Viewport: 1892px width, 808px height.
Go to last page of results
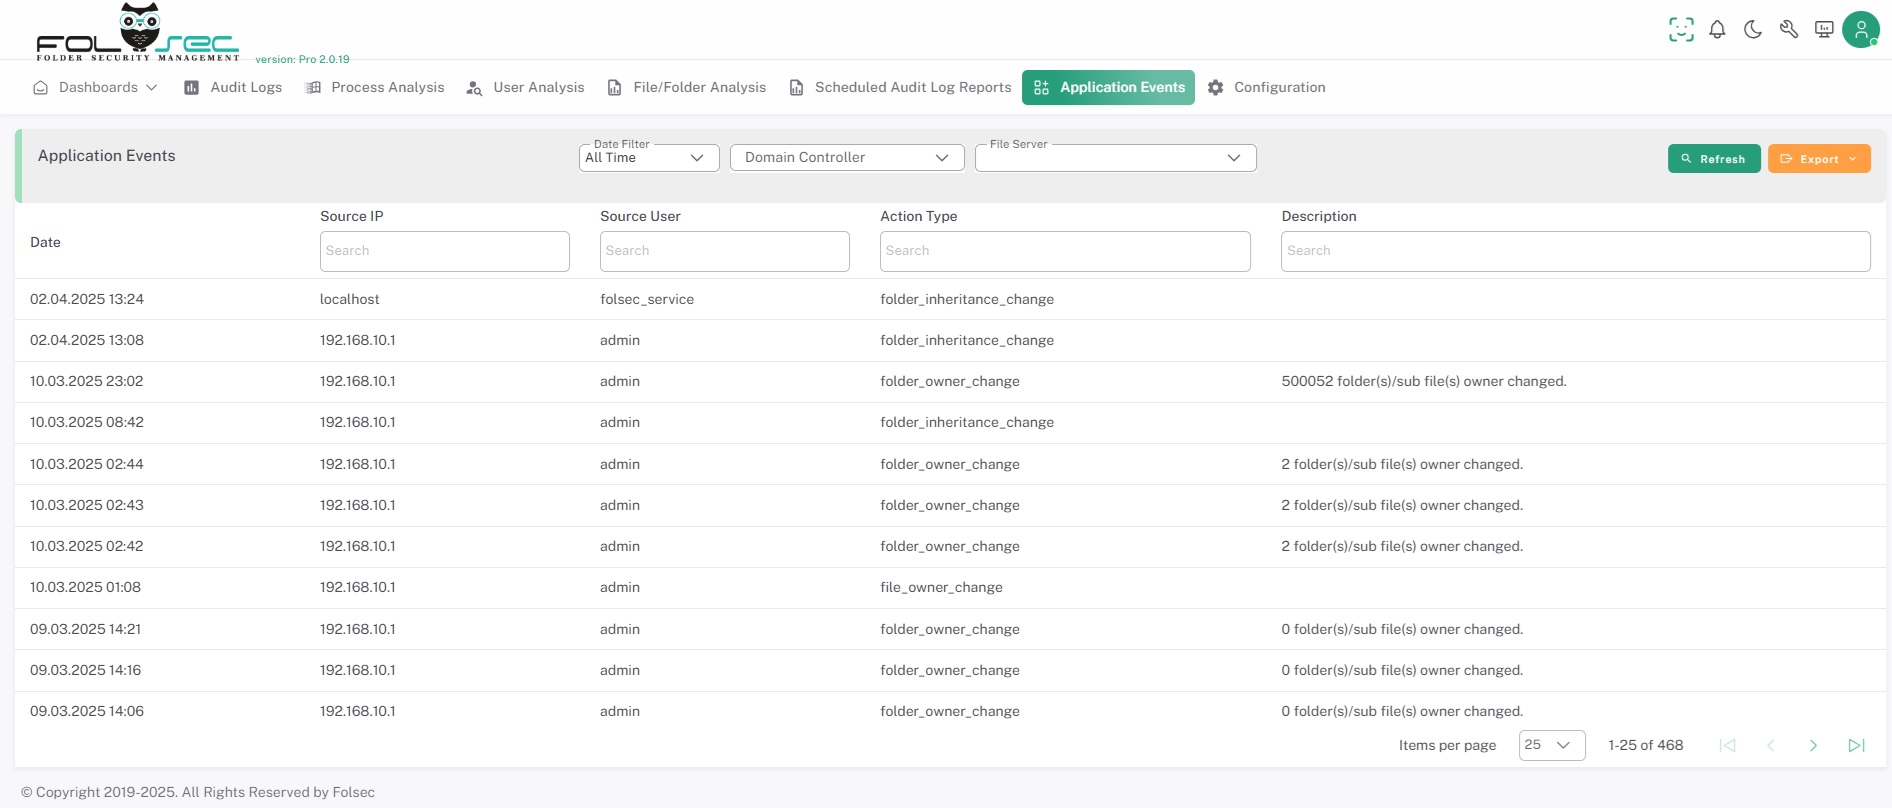click(1856, 745)
